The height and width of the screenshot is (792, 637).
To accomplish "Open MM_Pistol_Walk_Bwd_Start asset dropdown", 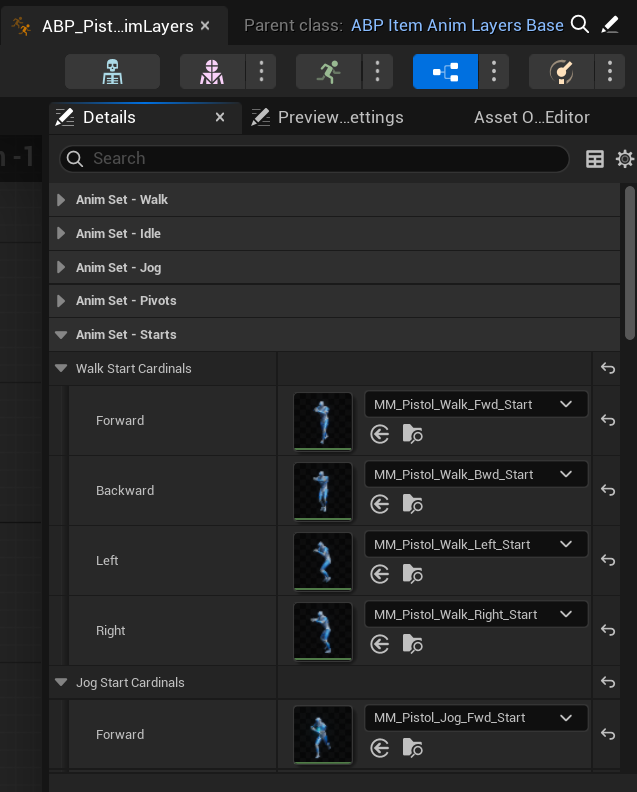I will point(476,475).
